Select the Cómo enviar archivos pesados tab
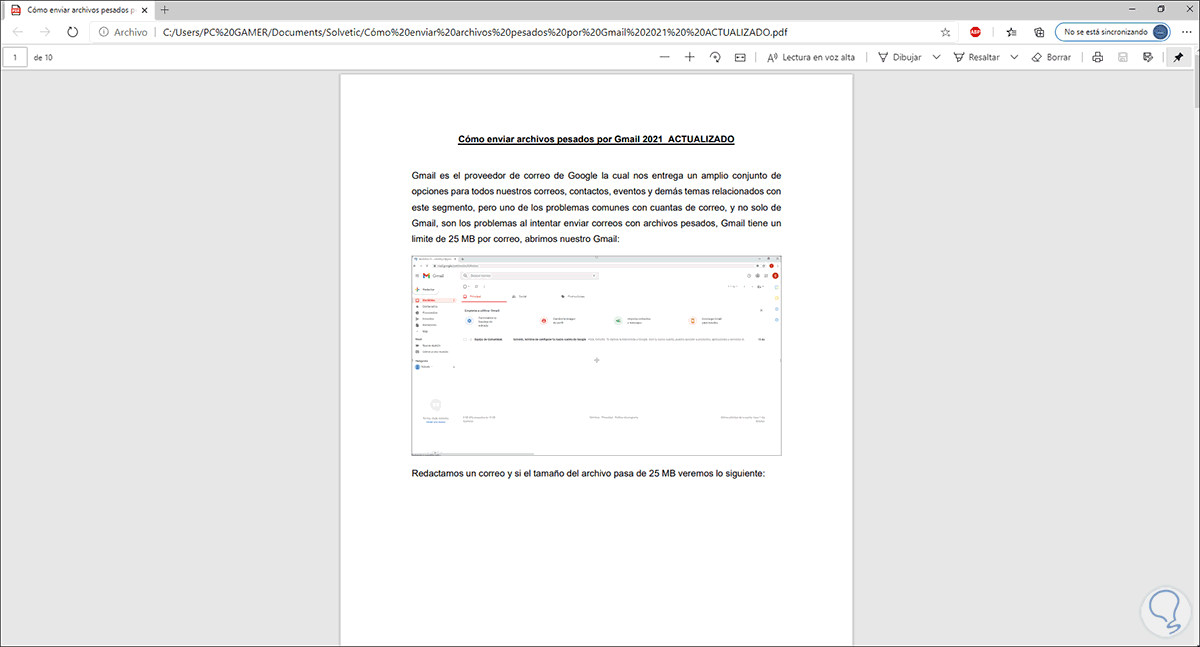Screen dimensions: 1200x647 coord(78,10)
